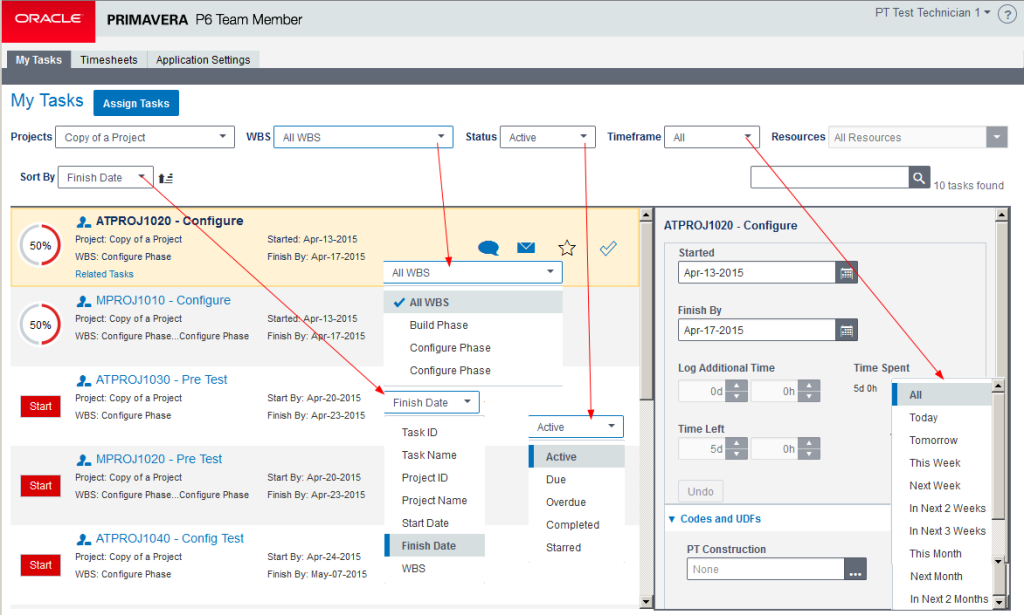Click the Undo button
Image resolution: width=1024 pixels, height=615 pixels.
(x=700, y=492)
